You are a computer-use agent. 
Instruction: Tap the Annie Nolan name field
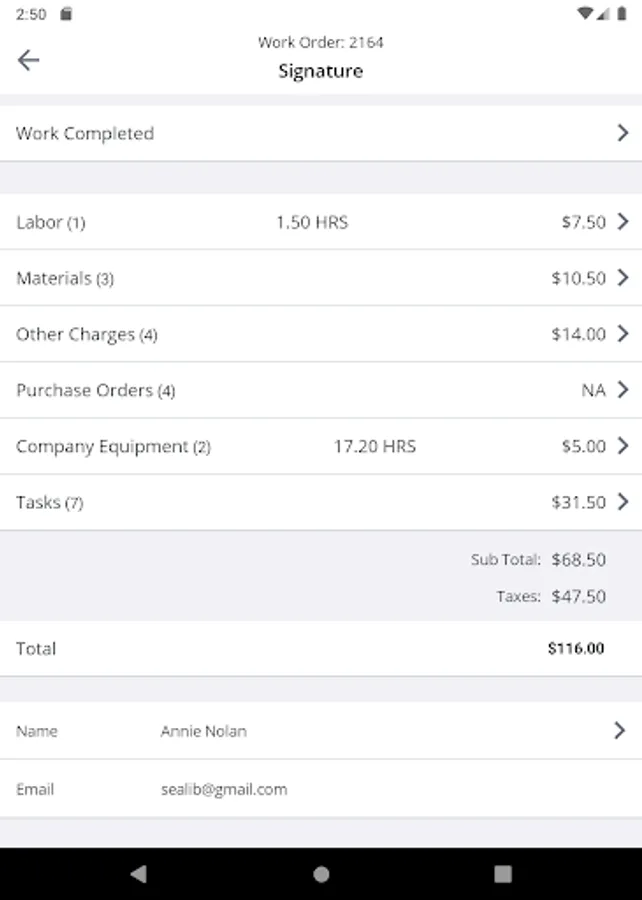tap(204, 731)
